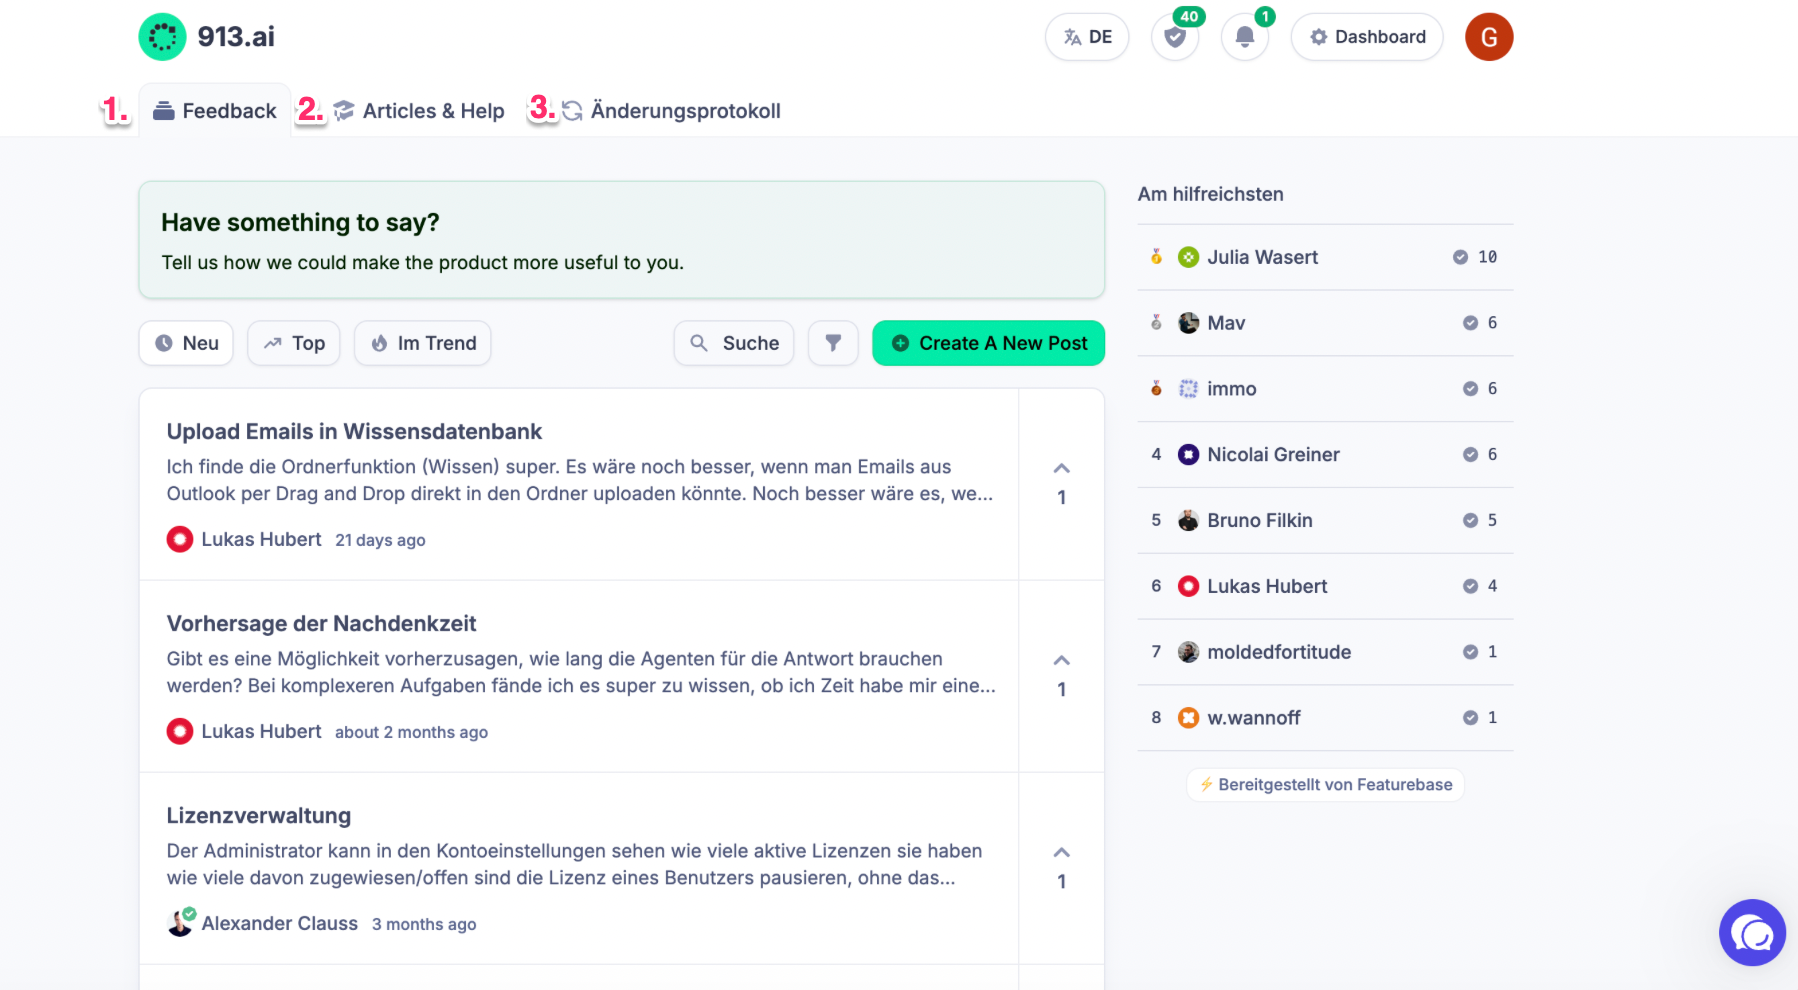
Task: Sort posts by Neu
Action: (186, 343)
